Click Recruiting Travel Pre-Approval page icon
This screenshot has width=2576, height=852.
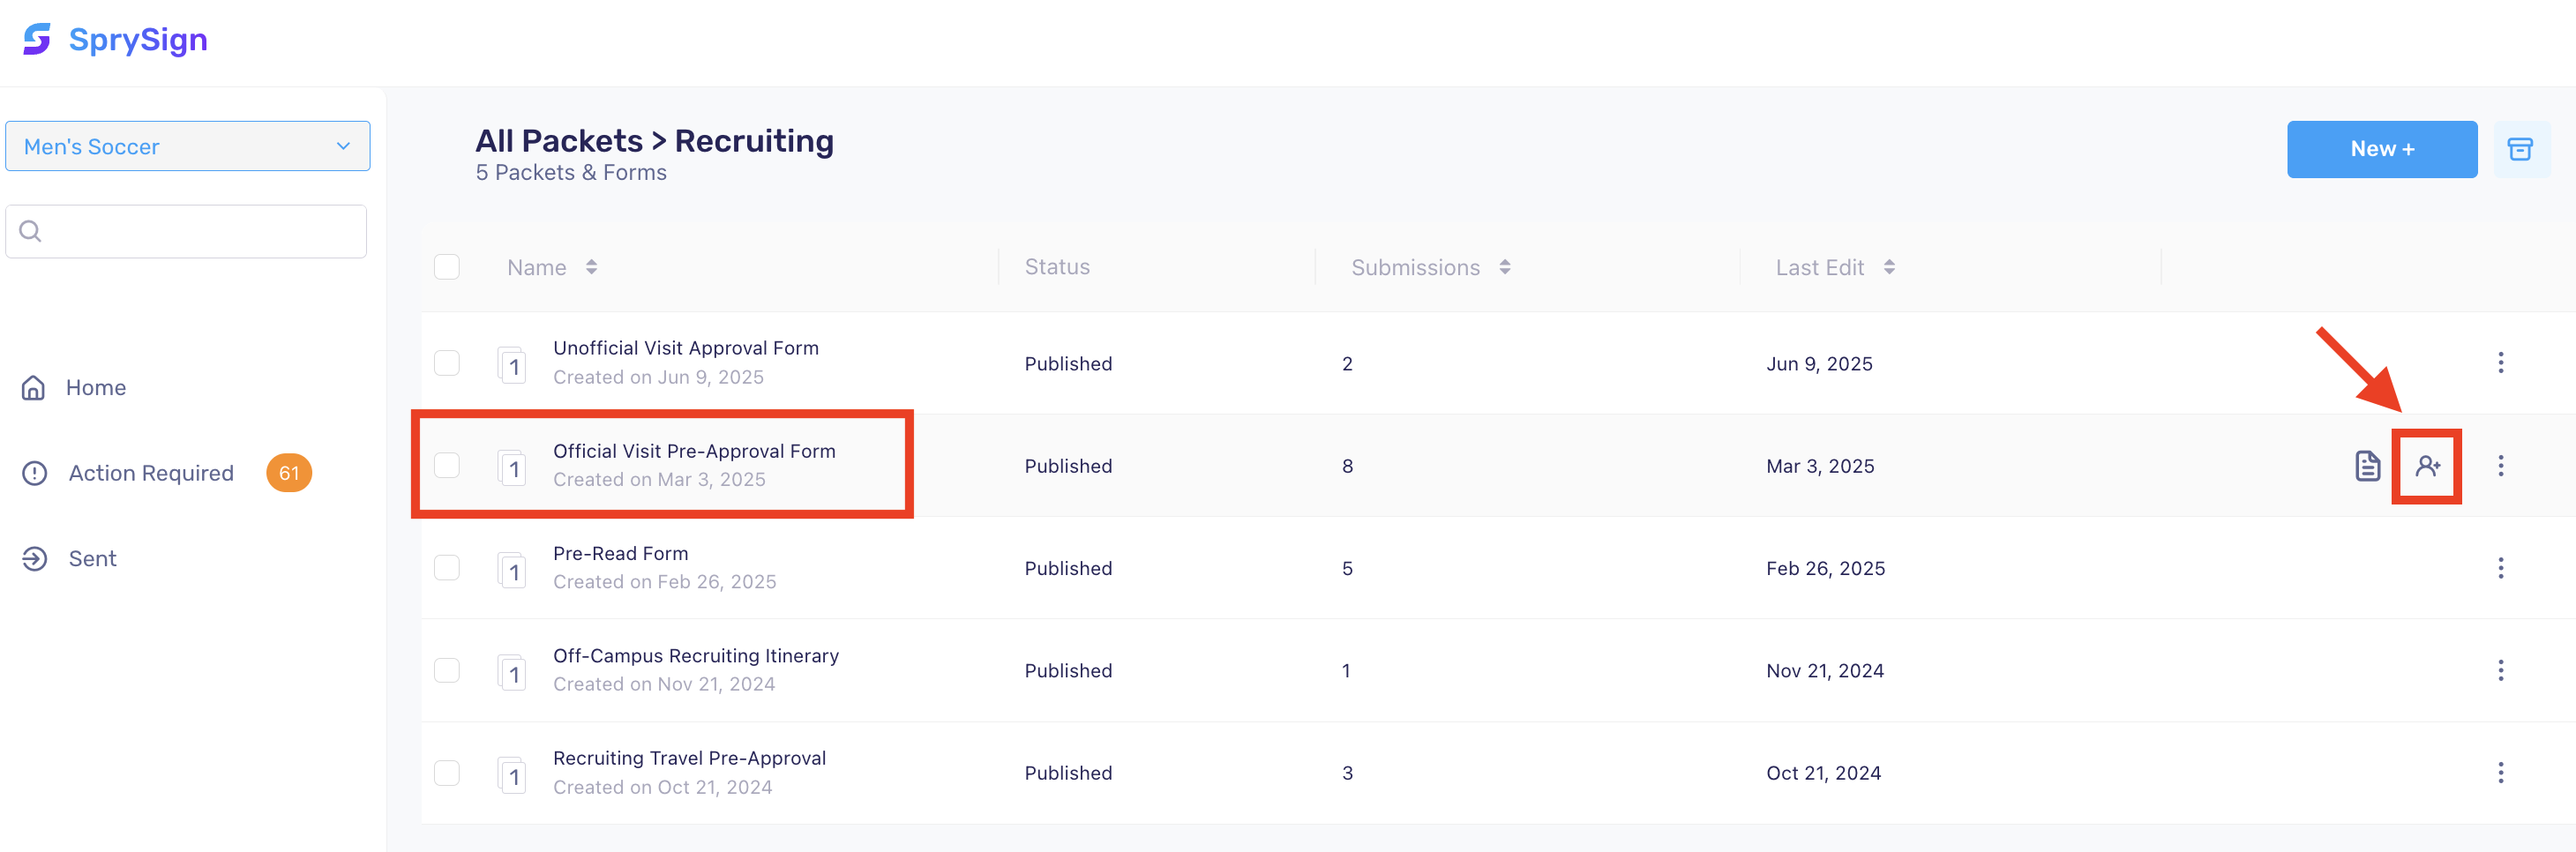click(512, 775)
